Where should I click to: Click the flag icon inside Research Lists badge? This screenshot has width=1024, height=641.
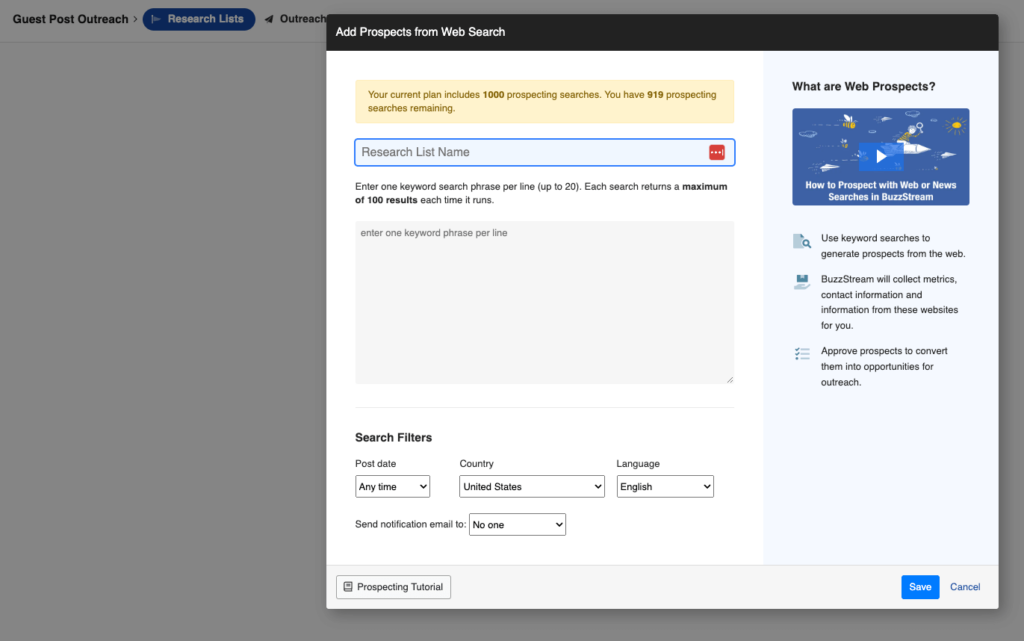pos(155,19)
